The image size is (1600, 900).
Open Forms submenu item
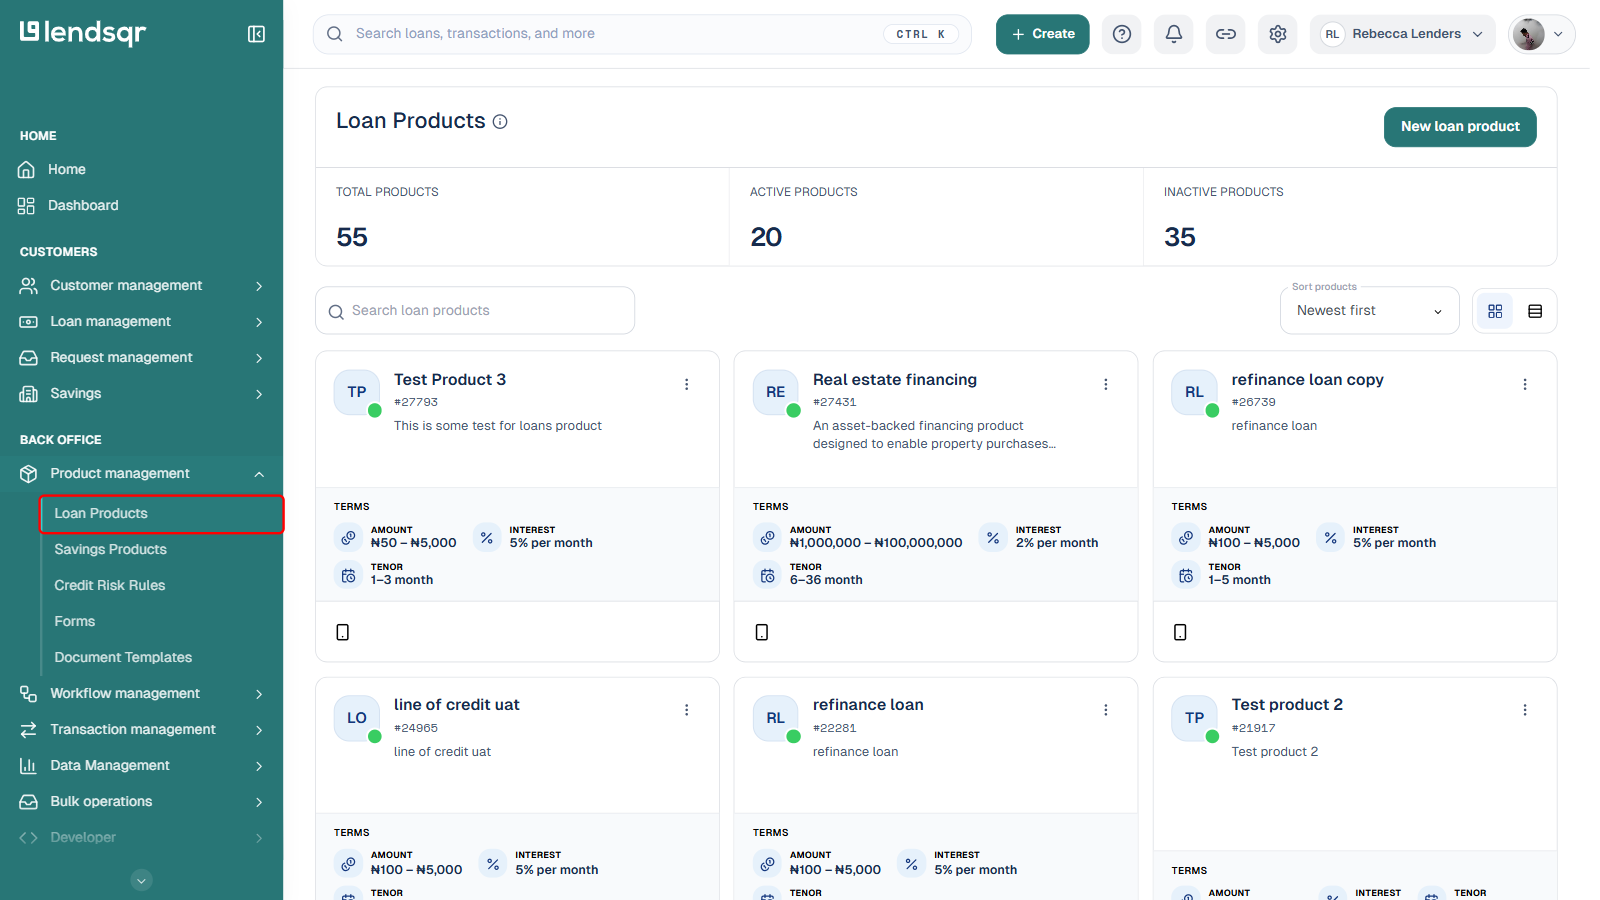(75, 622)
